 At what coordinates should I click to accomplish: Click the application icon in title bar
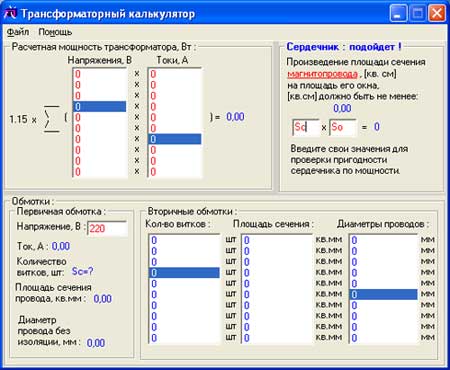(x=10, y=14)
